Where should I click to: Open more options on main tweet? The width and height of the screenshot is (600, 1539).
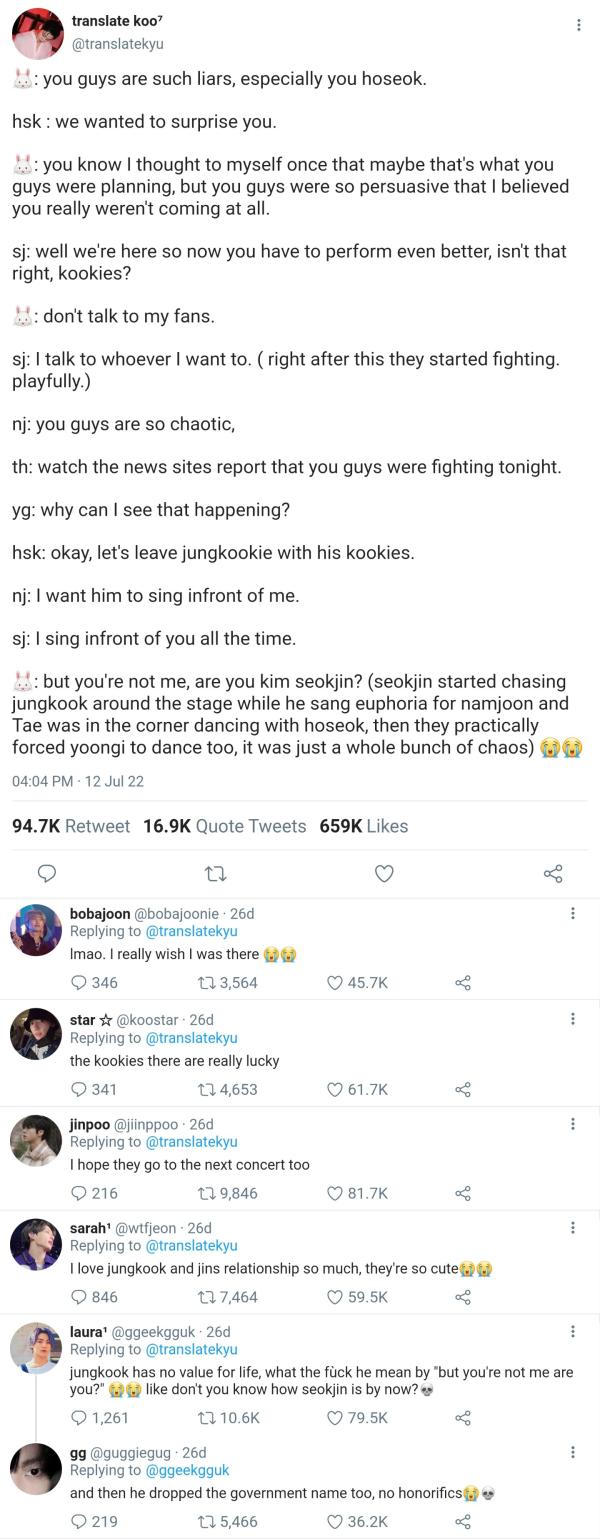coord(578,26)
